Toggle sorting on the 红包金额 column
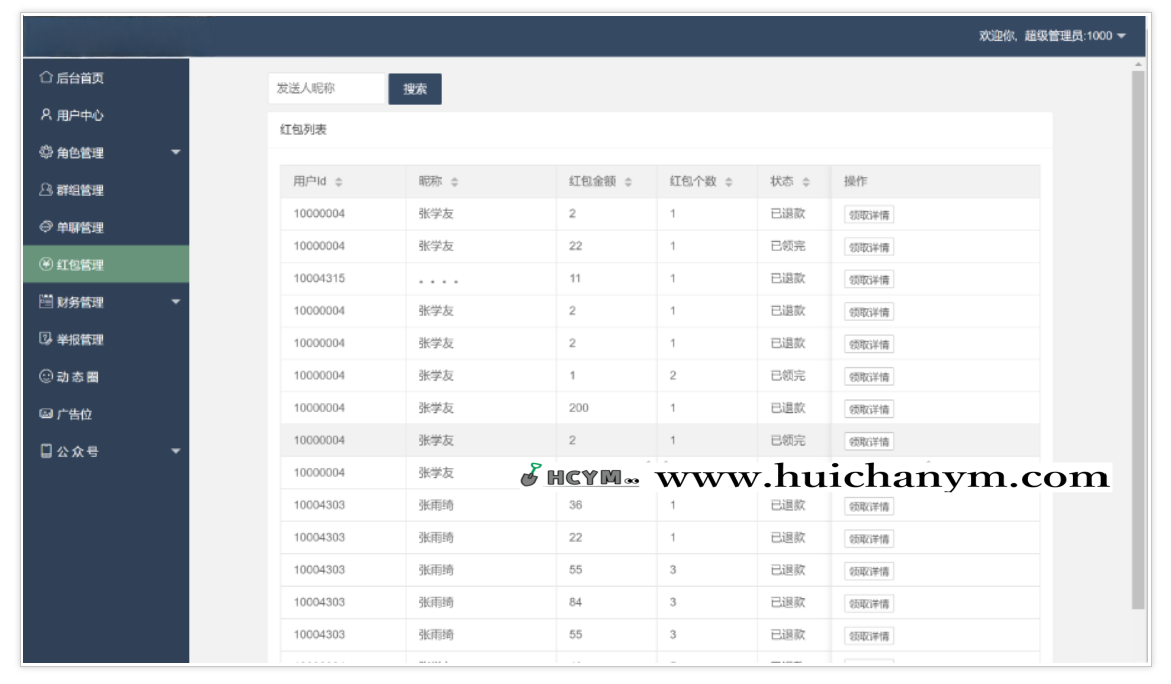 point(629,182)
